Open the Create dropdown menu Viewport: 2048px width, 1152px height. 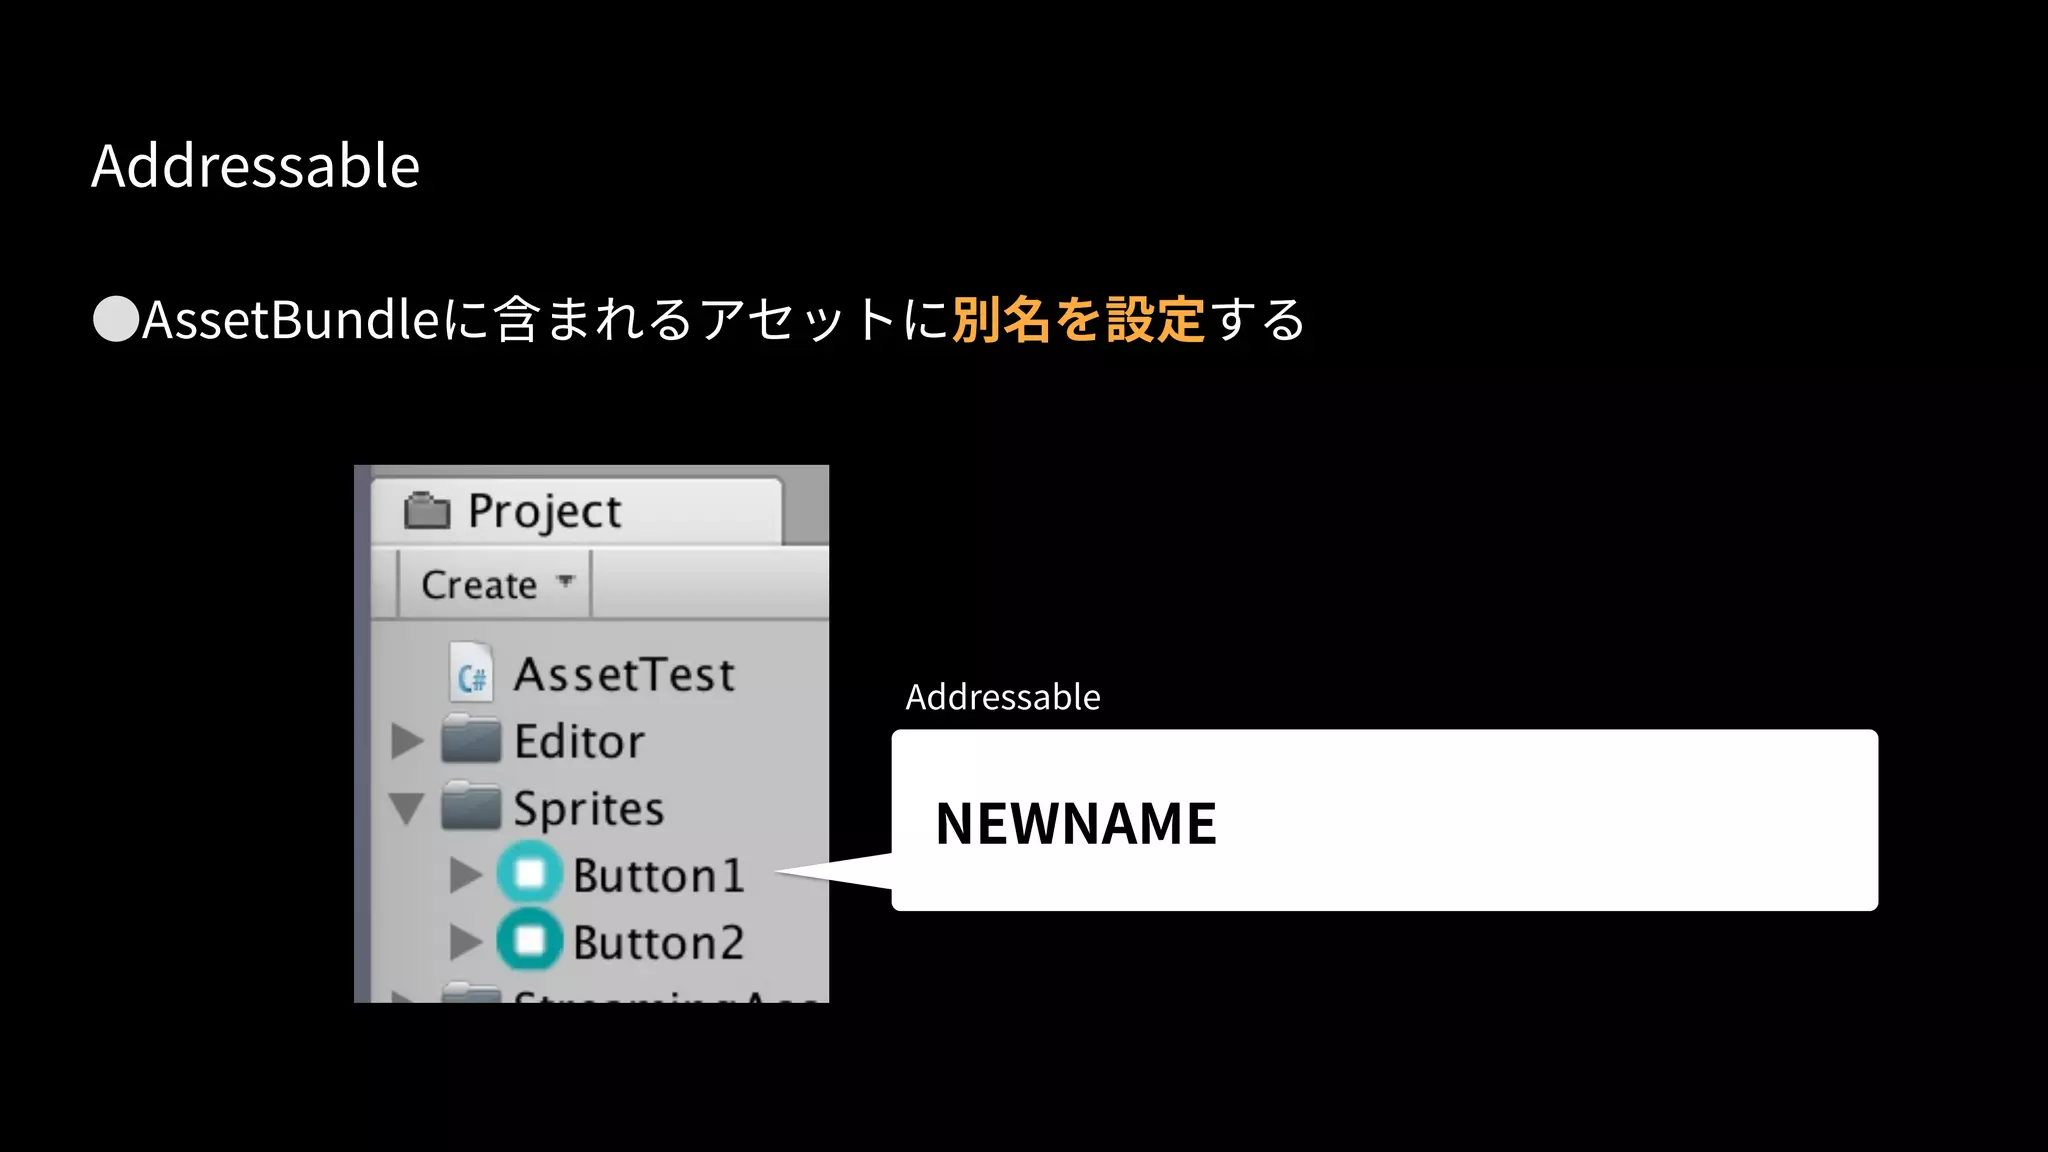494,584
